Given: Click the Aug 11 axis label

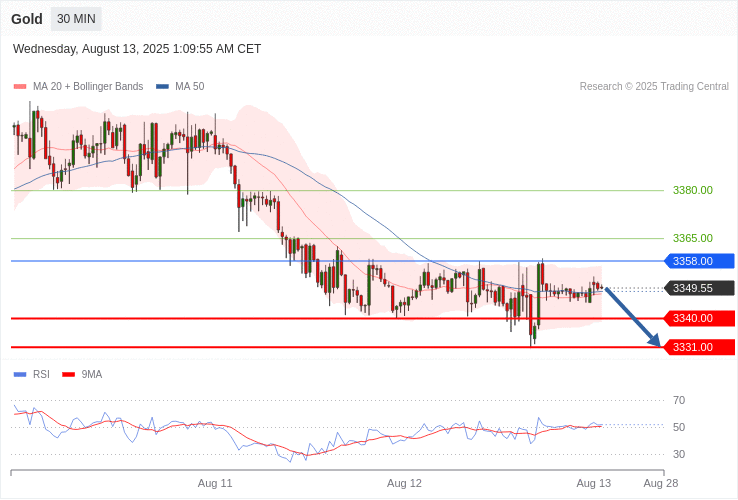Looking at the screenshot, I should point(215,483).
